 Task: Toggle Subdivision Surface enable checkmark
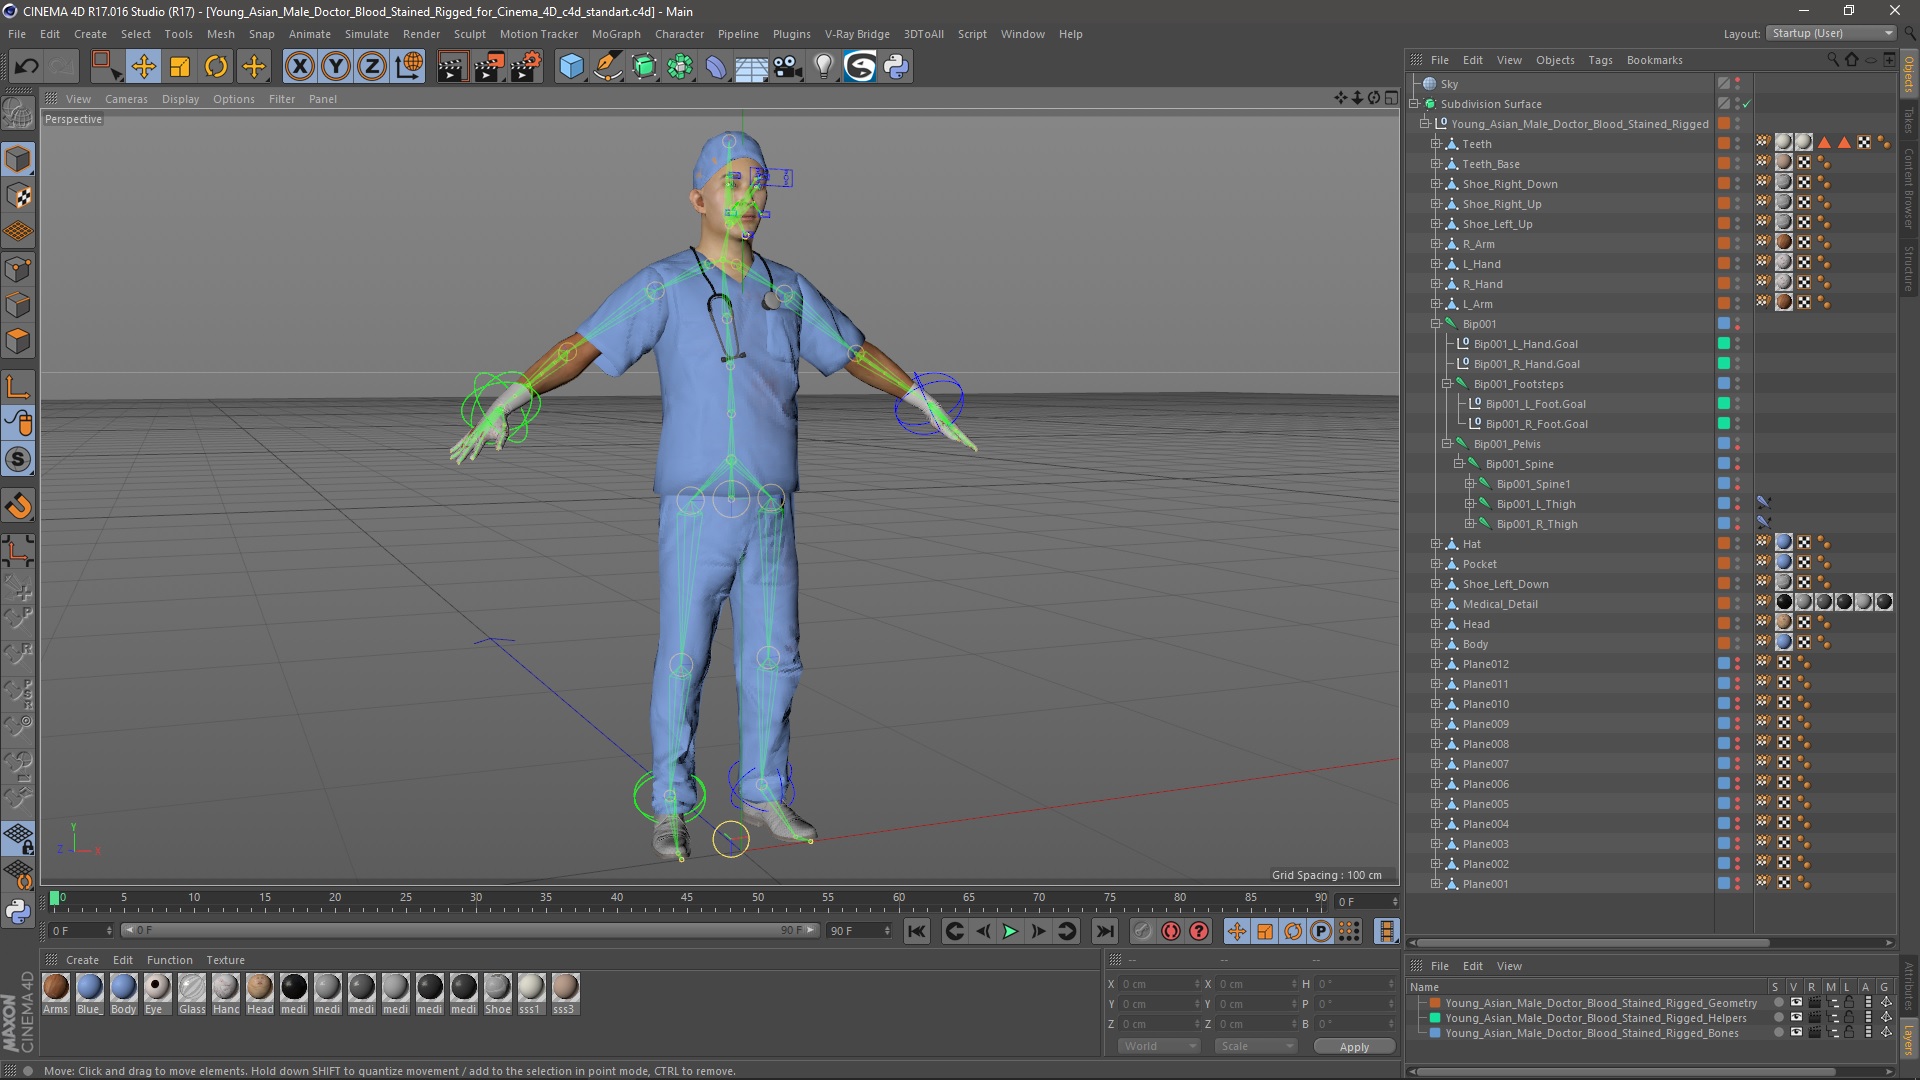click(x=1747, y=104)
